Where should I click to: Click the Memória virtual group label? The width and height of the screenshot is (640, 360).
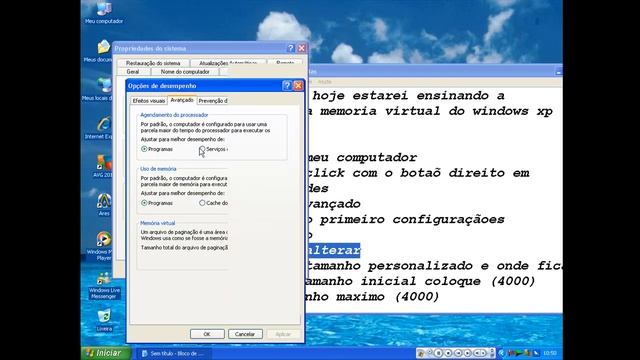tap(158, 223)
